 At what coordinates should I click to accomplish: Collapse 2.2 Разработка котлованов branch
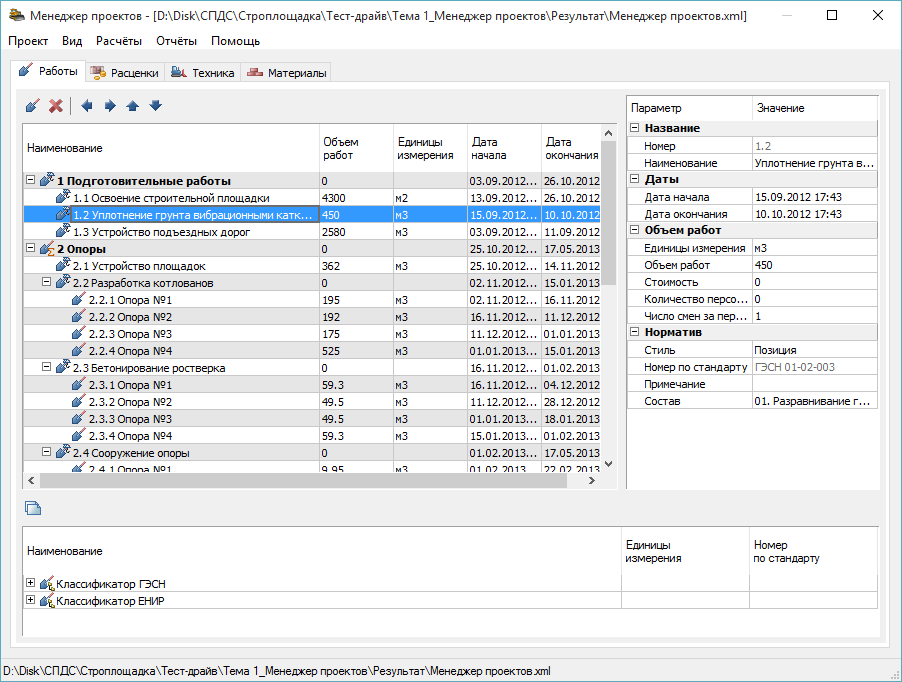(x=47, y=282)
